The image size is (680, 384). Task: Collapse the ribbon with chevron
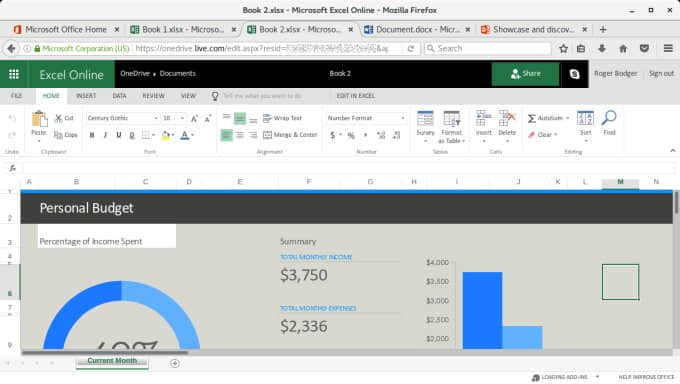pyautogui.click(x=673, y=151)
